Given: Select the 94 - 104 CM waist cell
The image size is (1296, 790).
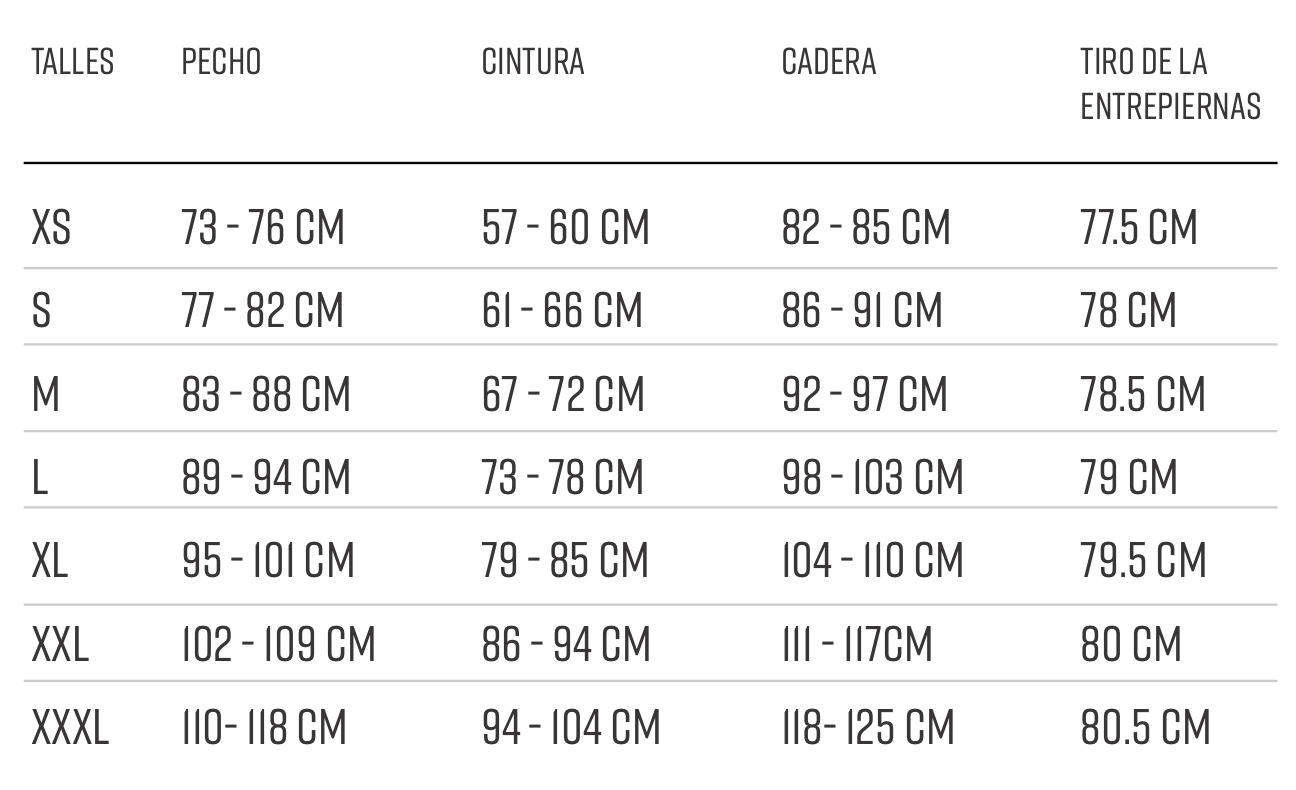Looking at the screenshot, I should click(x=571, y=727).
